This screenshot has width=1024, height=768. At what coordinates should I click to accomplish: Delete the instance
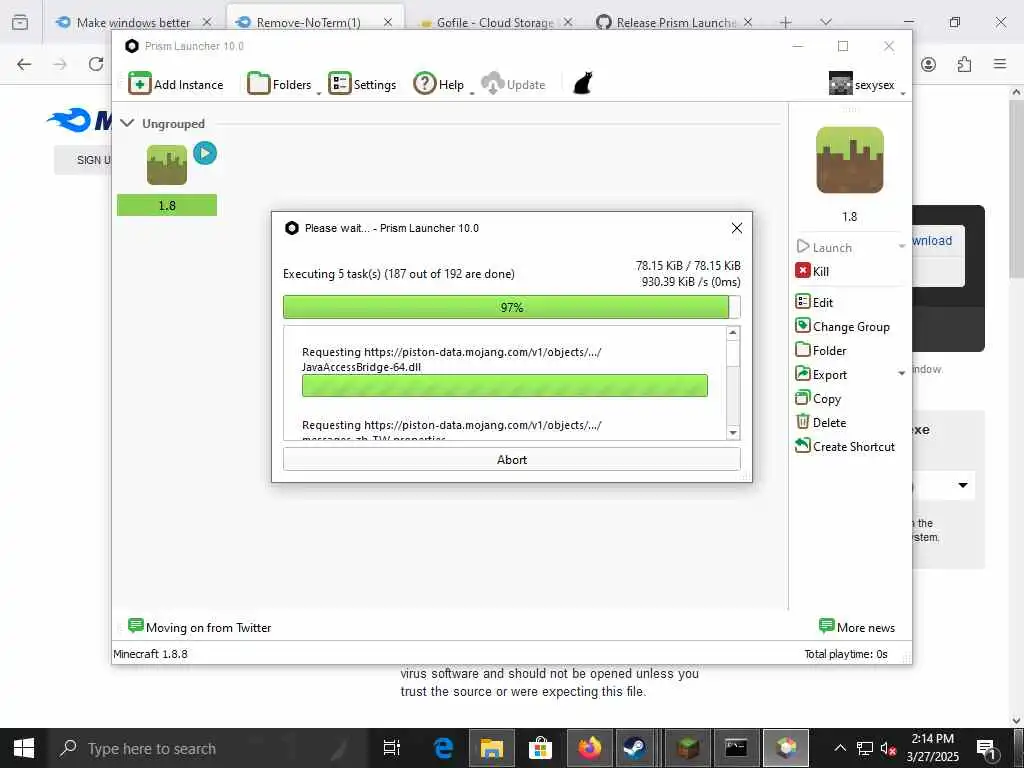[821, 423]
